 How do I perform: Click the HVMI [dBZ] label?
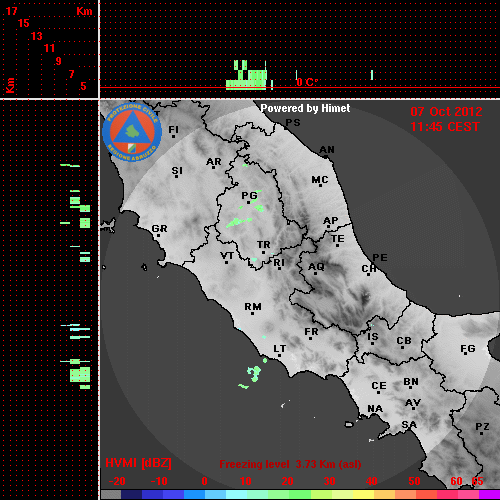click(138, 463)
